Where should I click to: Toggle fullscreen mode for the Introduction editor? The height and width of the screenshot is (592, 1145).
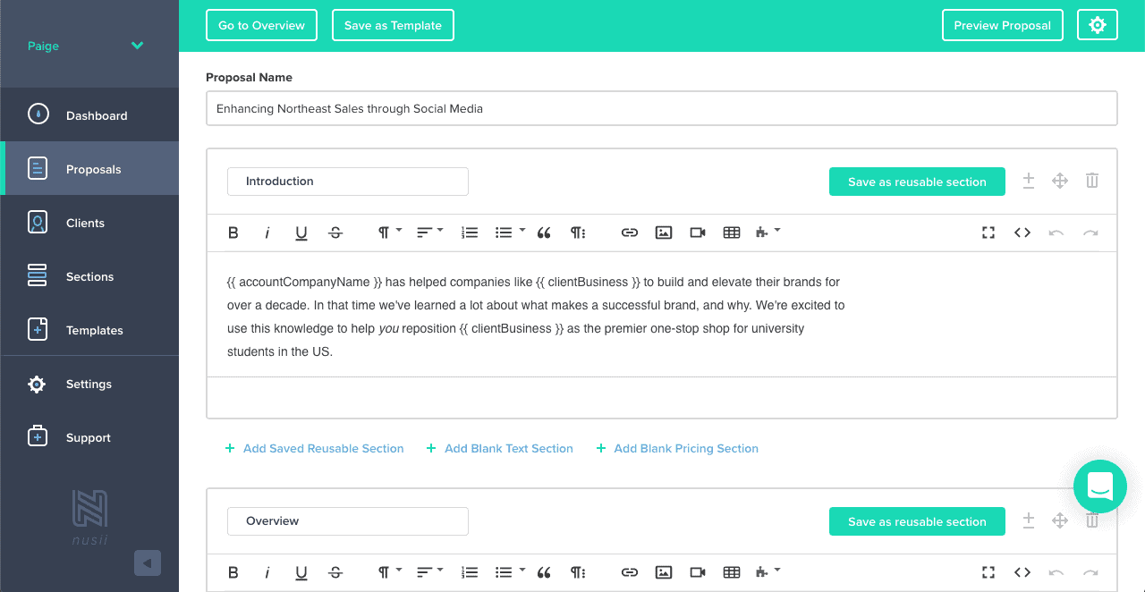[988, 232]
